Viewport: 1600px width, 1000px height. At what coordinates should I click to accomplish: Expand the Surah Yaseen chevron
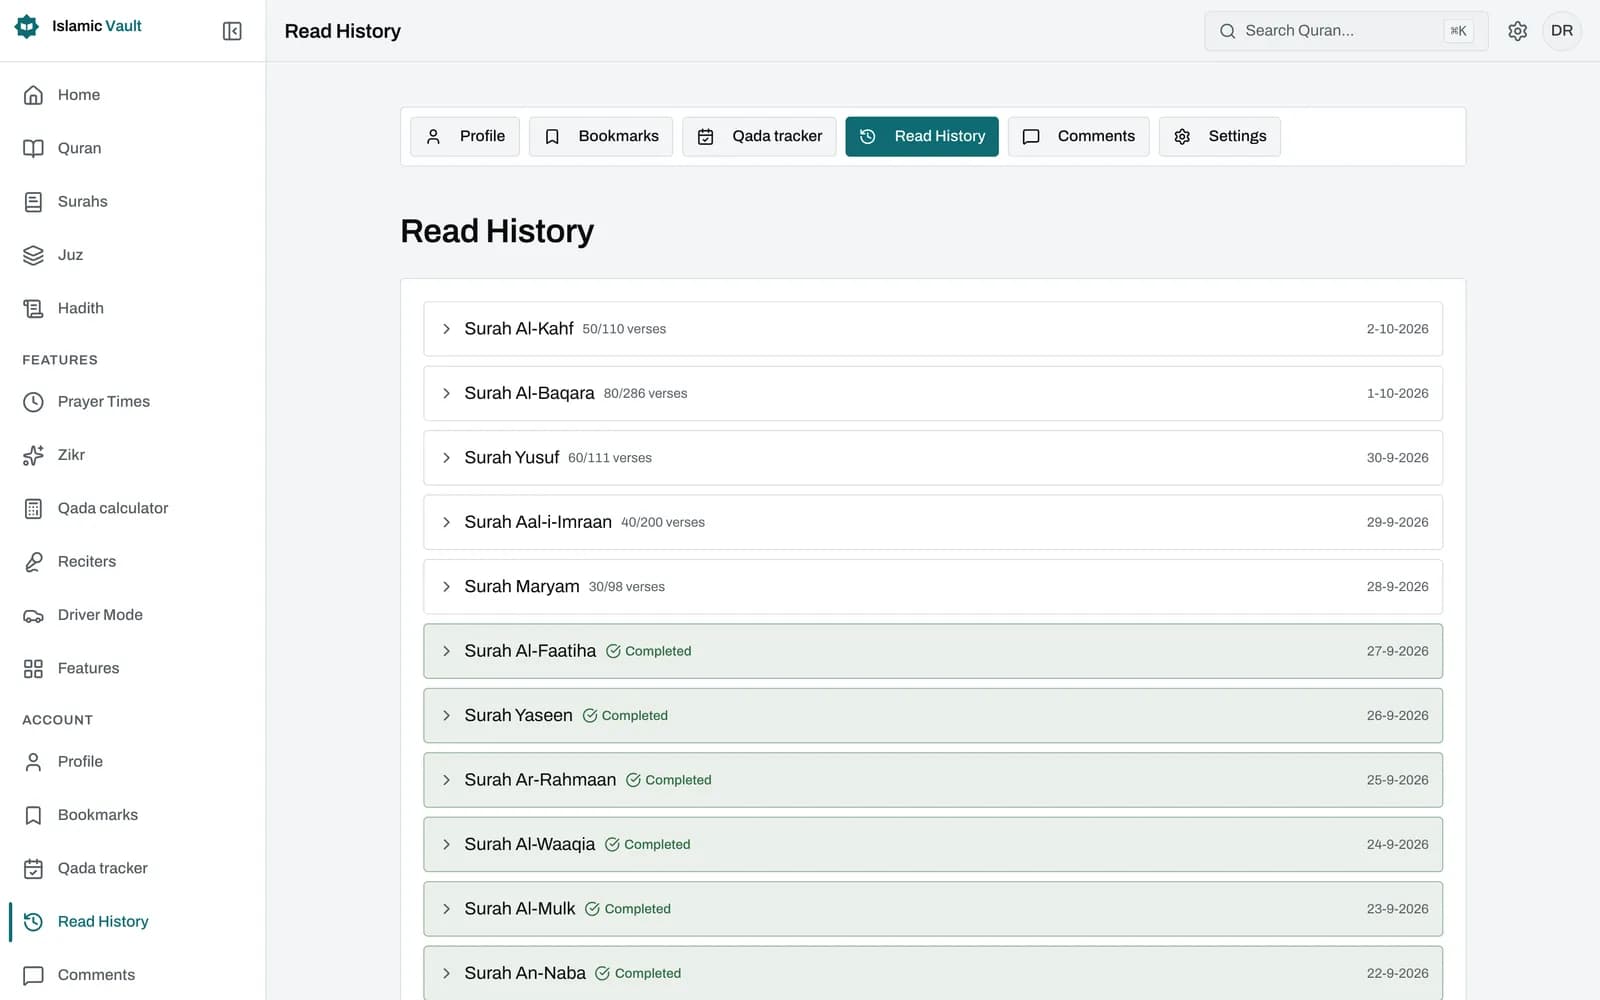pyautogui.click(x=446, y=716)
